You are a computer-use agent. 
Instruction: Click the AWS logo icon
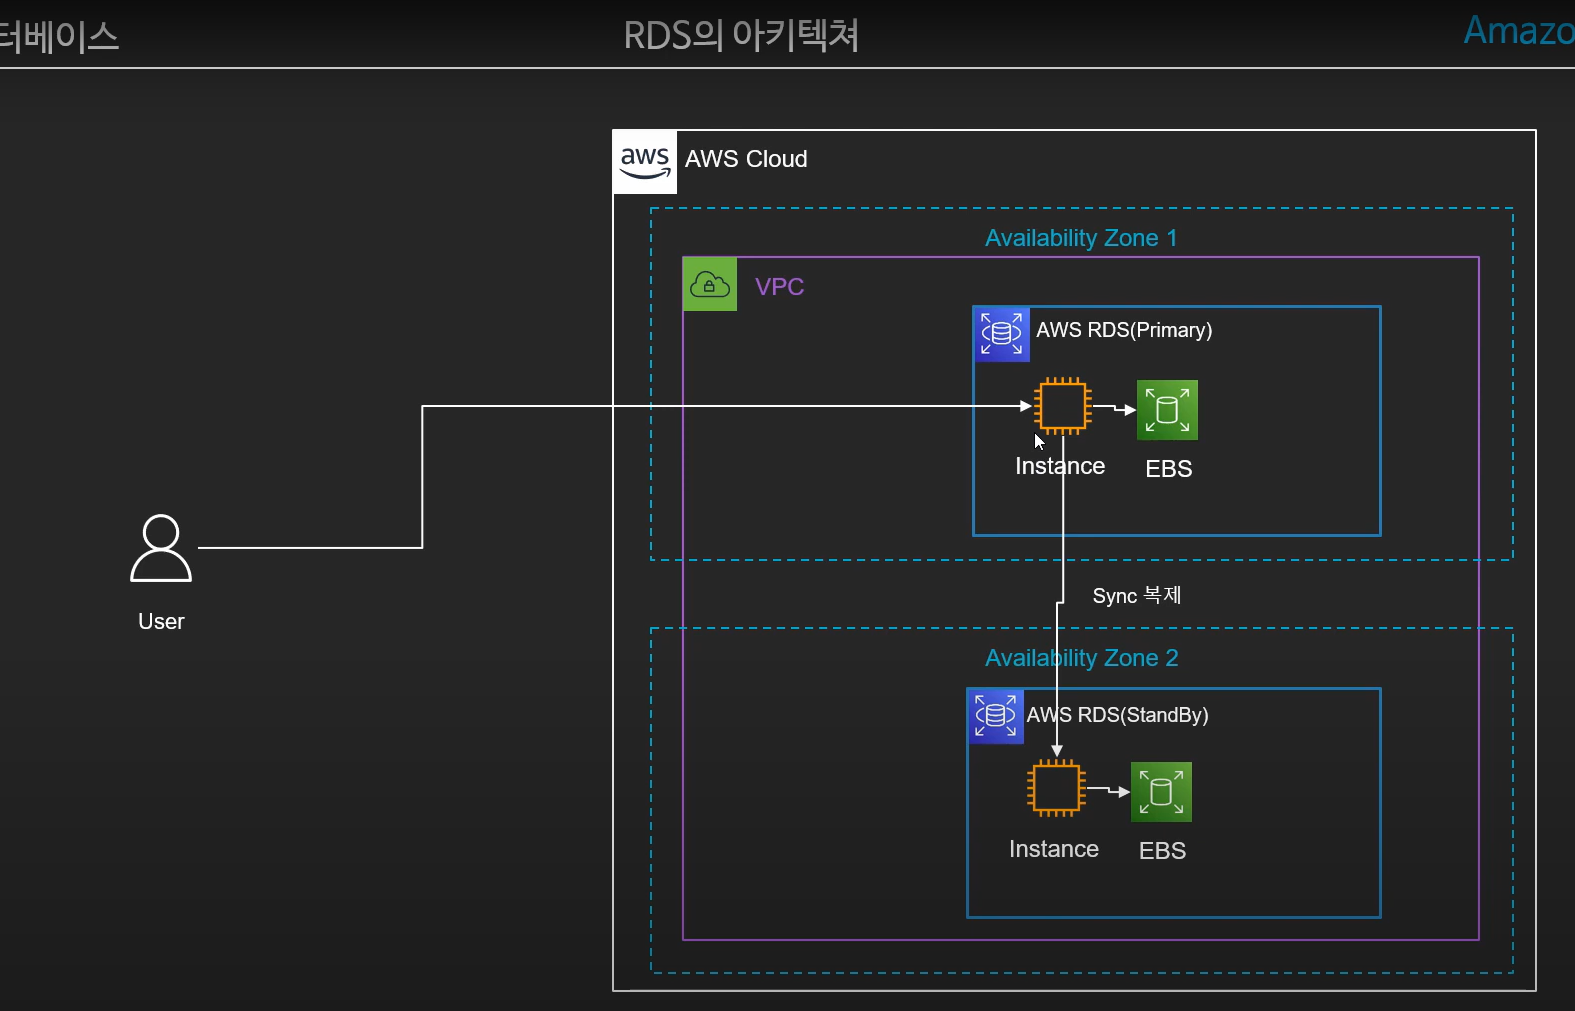(x=645, y=162)
